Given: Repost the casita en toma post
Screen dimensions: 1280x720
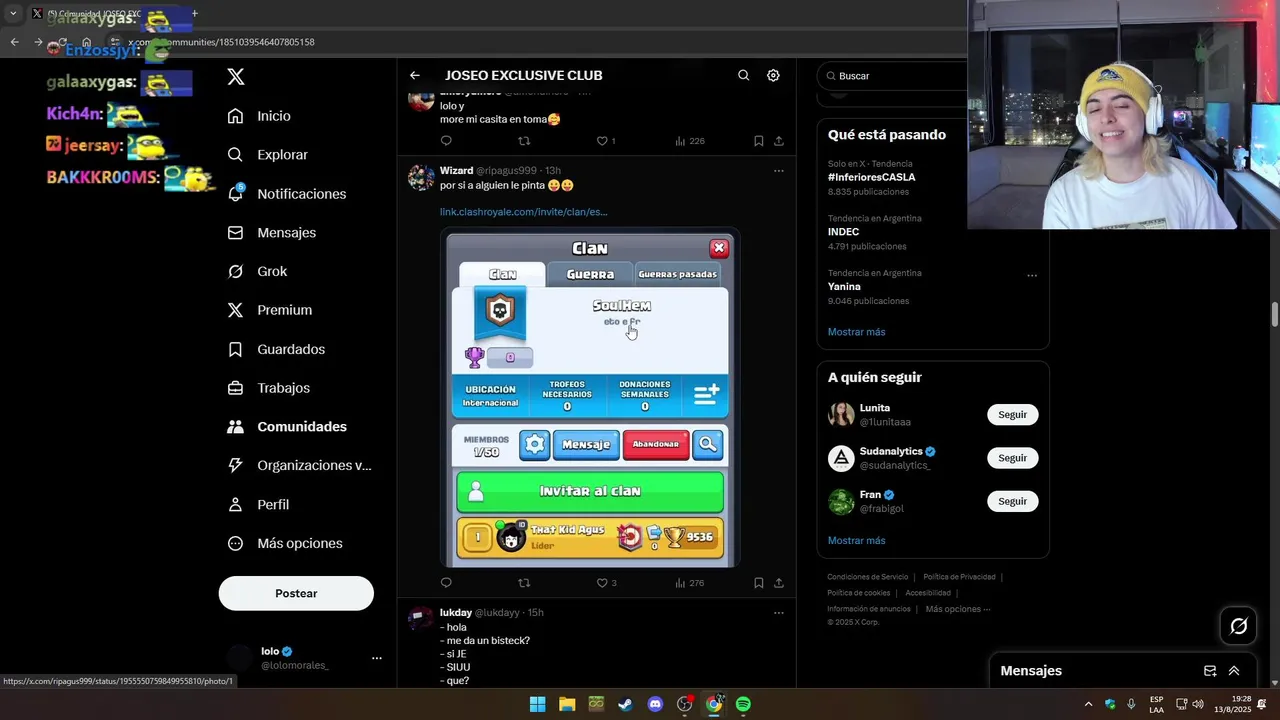Looking at the screenshot, I should (524, 141).
